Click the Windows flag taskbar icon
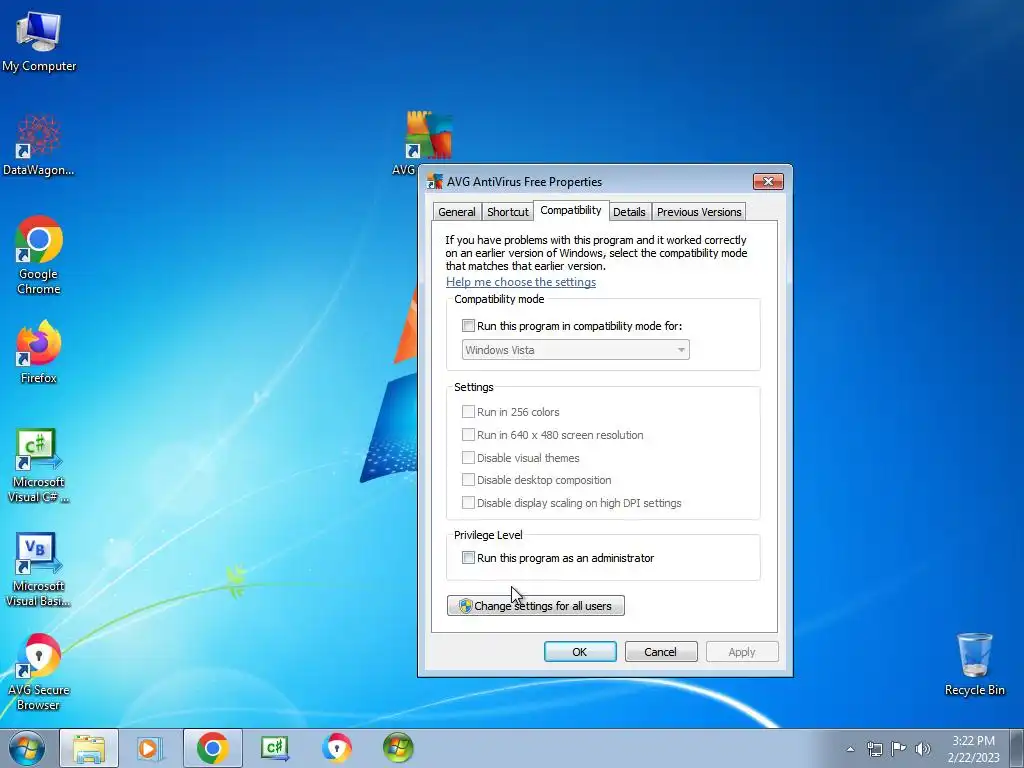Screen dimensions: 1024x768 (x=398, y=748)
